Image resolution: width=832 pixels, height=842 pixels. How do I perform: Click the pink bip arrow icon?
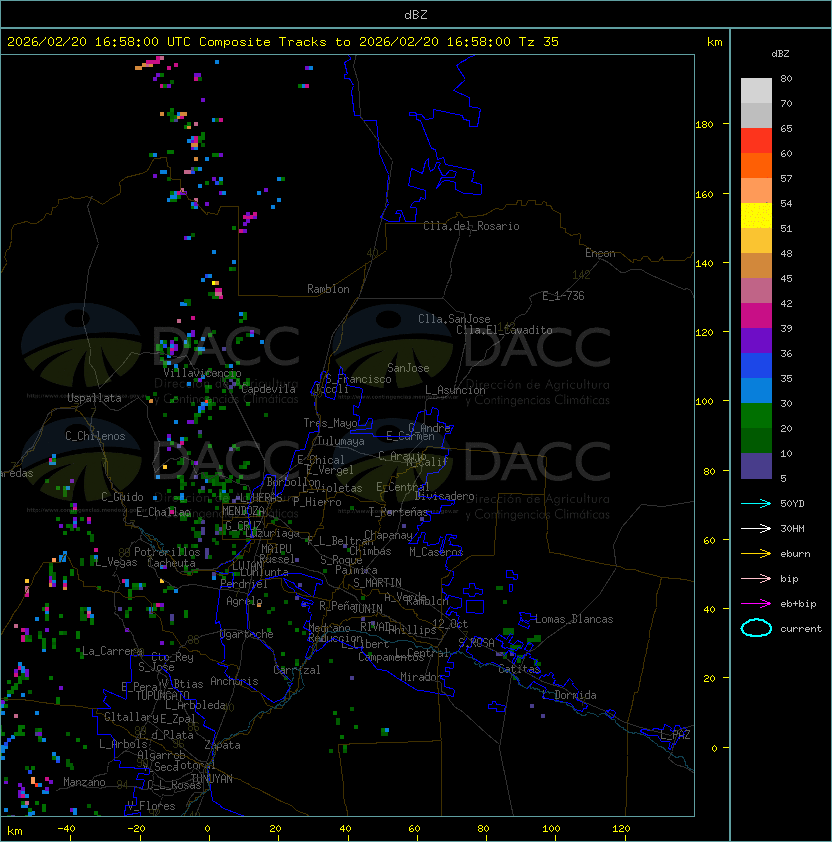pos(756,578)
